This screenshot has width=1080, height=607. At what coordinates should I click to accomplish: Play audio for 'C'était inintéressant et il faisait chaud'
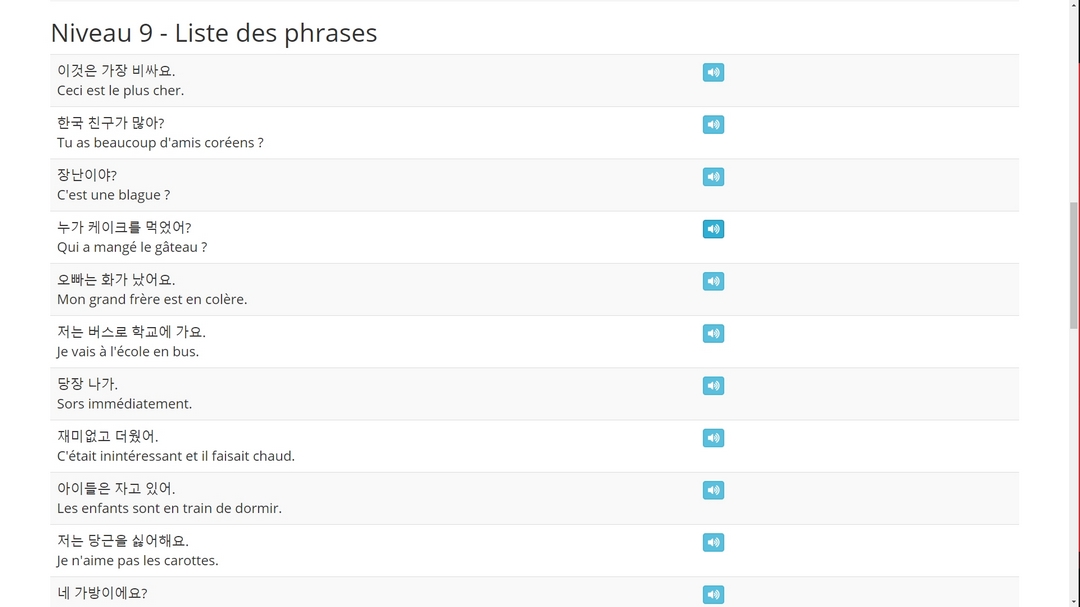coord(713,438)
